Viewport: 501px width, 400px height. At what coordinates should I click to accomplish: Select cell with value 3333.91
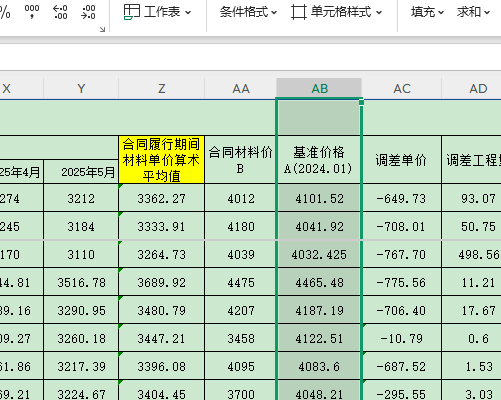click(x=162, y=226)
